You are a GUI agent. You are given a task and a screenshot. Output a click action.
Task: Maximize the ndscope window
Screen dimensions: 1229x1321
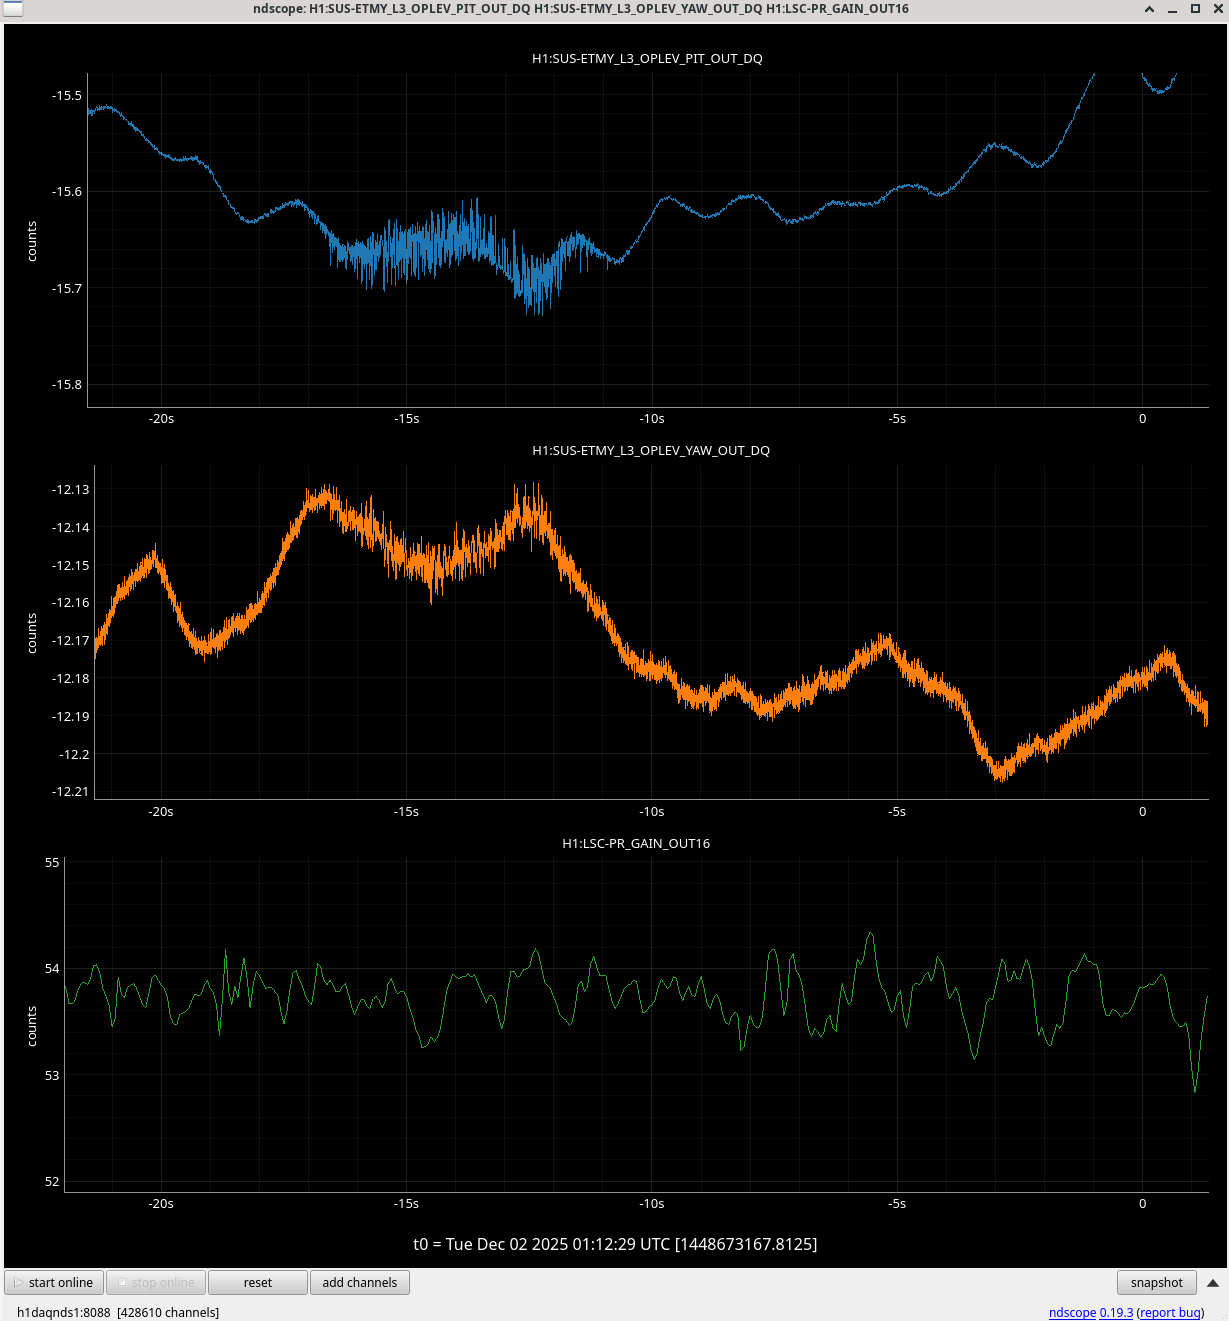click(x=1195, y=9)
